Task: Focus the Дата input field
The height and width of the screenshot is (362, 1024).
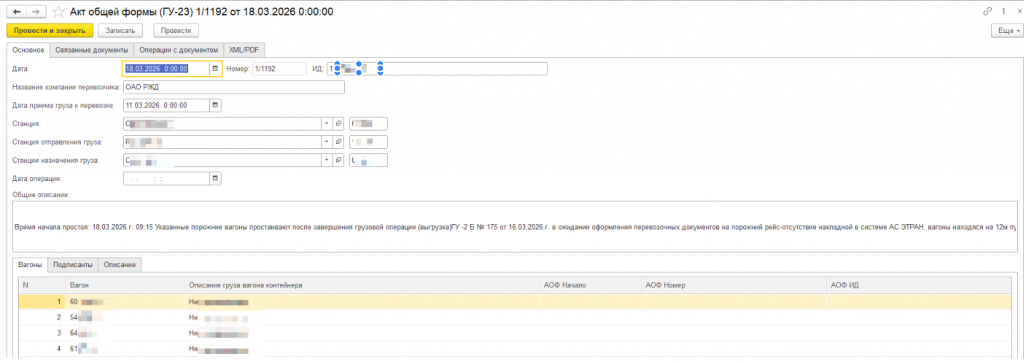Action: pos(167,69)
